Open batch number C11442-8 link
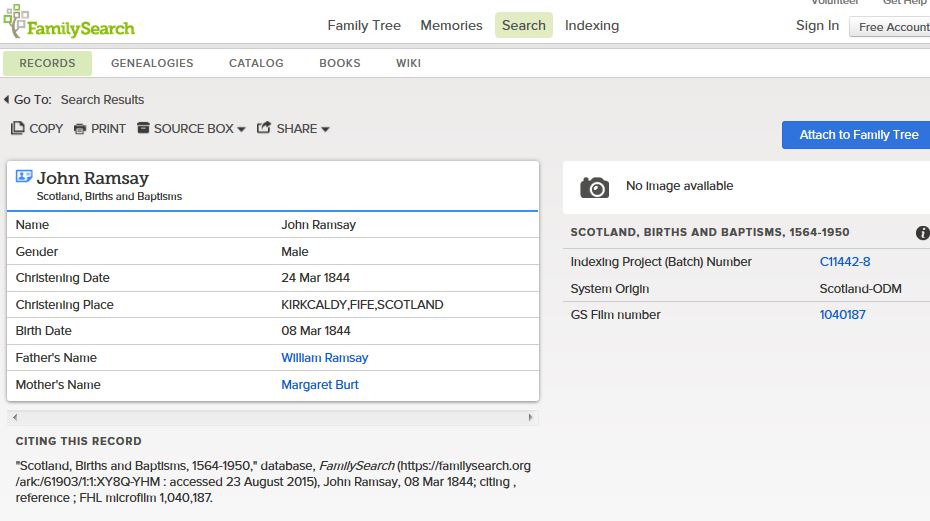 (845, 262)
